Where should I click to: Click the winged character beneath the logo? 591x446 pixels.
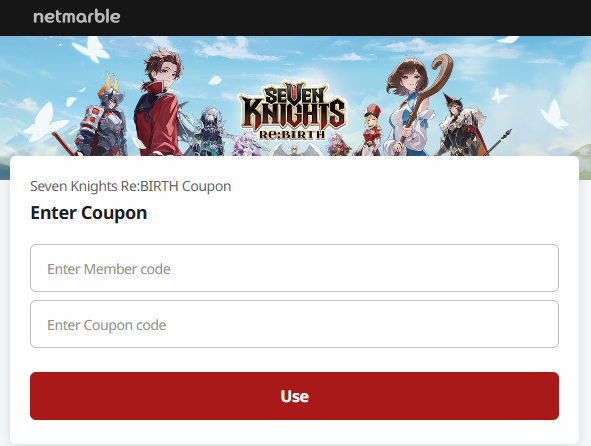coord(295,149)
